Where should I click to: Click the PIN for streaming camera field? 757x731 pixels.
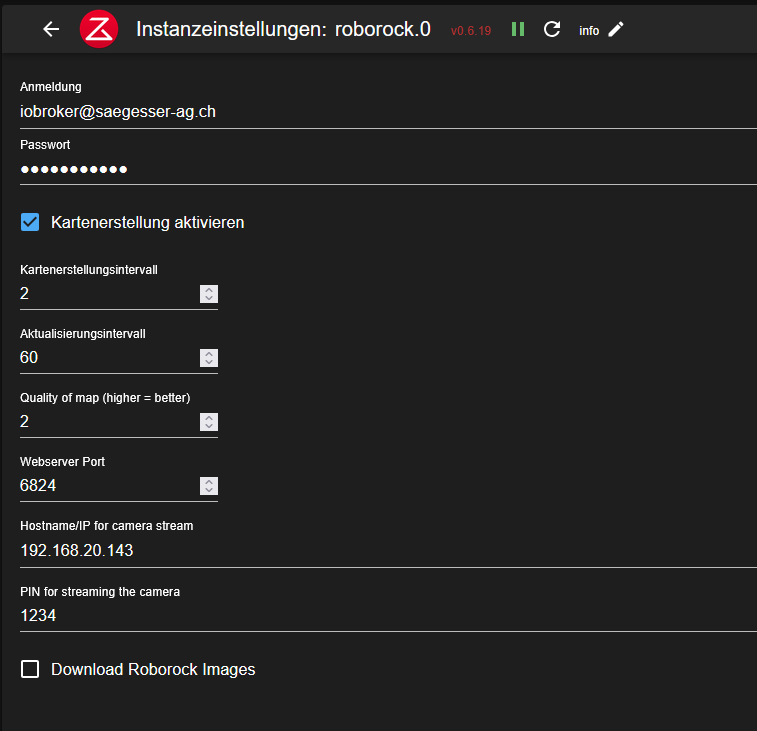380,616
